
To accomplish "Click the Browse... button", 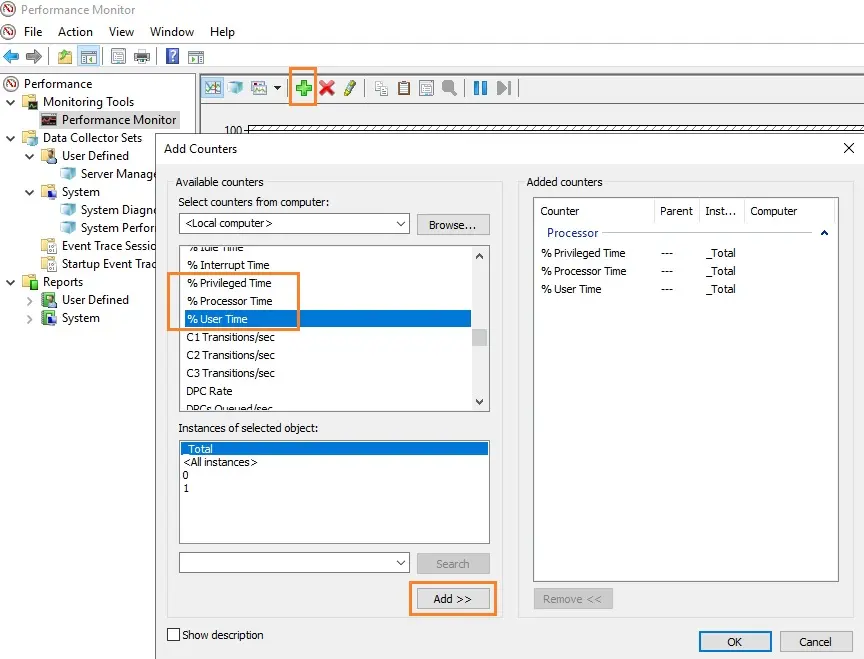I will click(453, 224).
